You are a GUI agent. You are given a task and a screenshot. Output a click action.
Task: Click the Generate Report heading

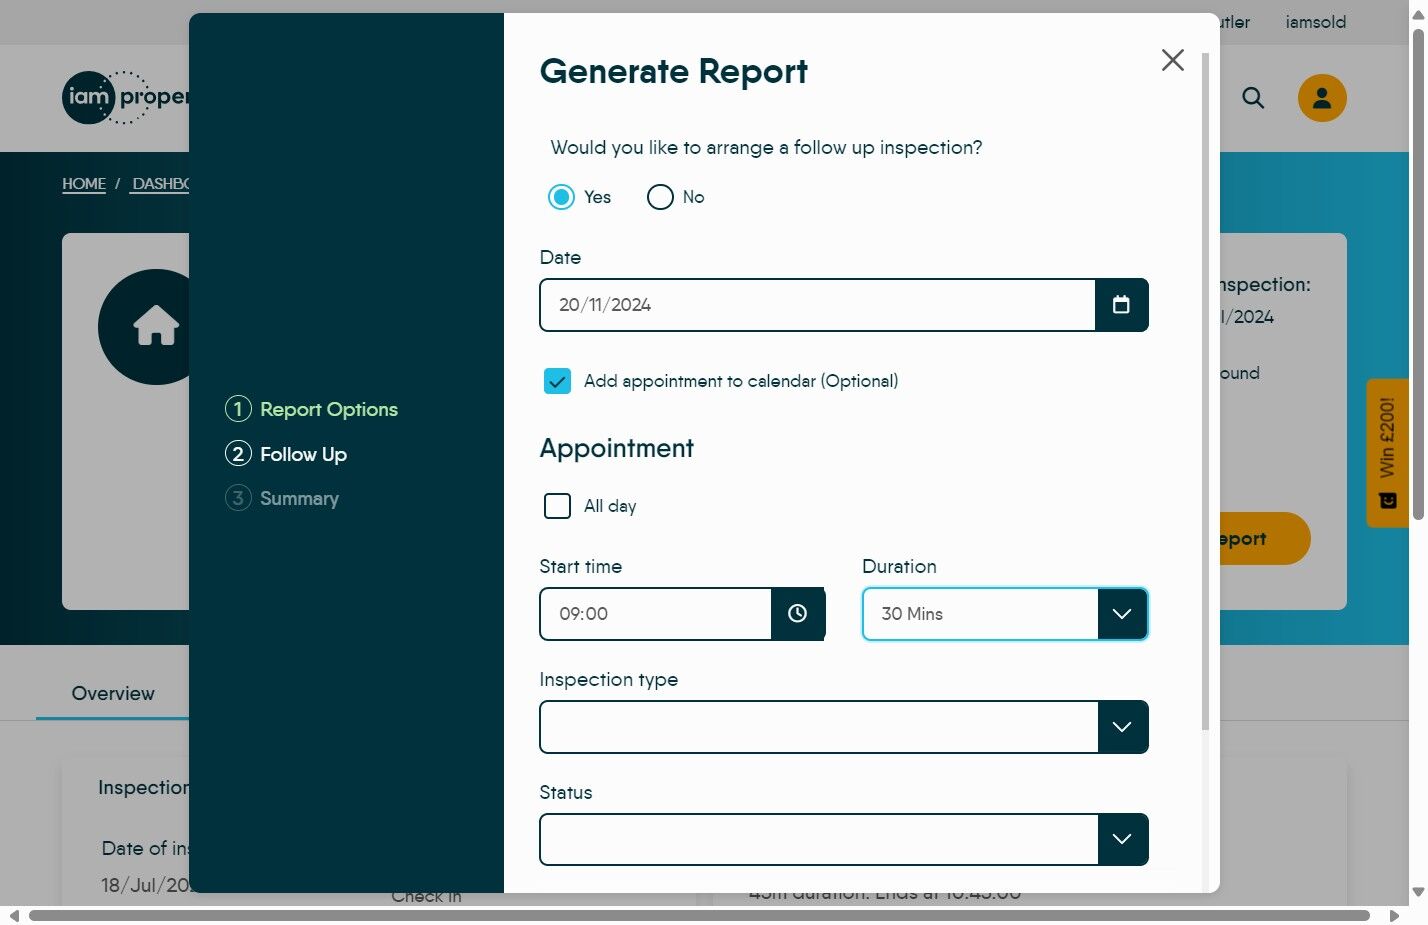point(674,72)
